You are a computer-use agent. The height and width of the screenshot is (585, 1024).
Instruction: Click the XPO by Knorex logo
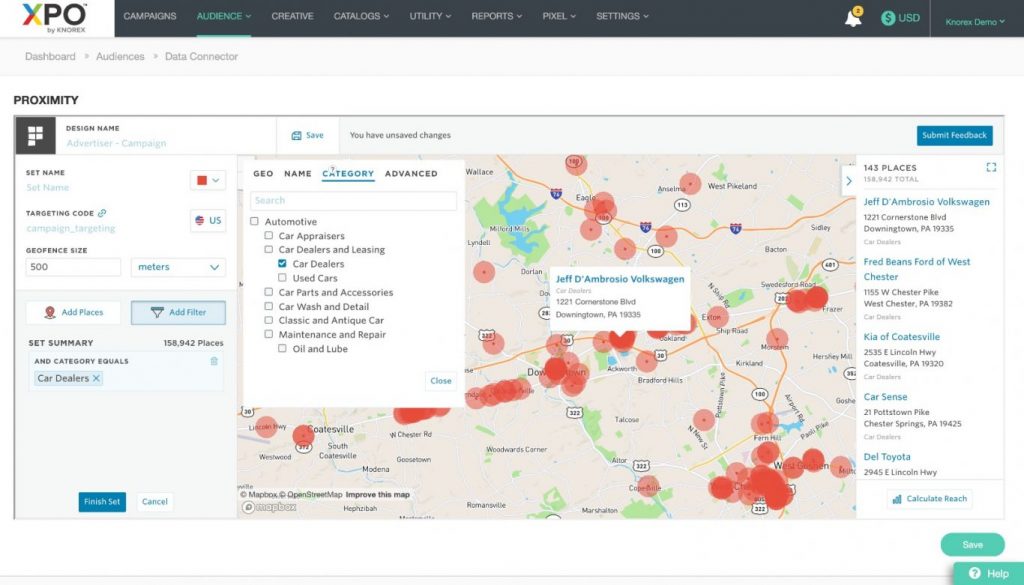pos(54,18)
